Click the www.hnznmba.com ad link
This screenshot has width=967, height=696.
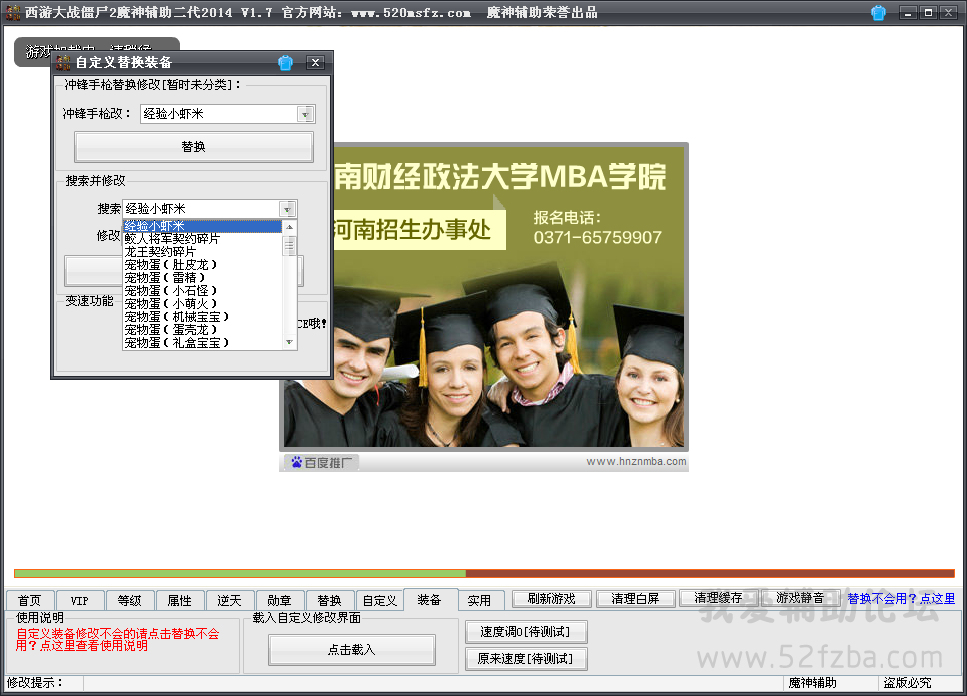(636, 462)
